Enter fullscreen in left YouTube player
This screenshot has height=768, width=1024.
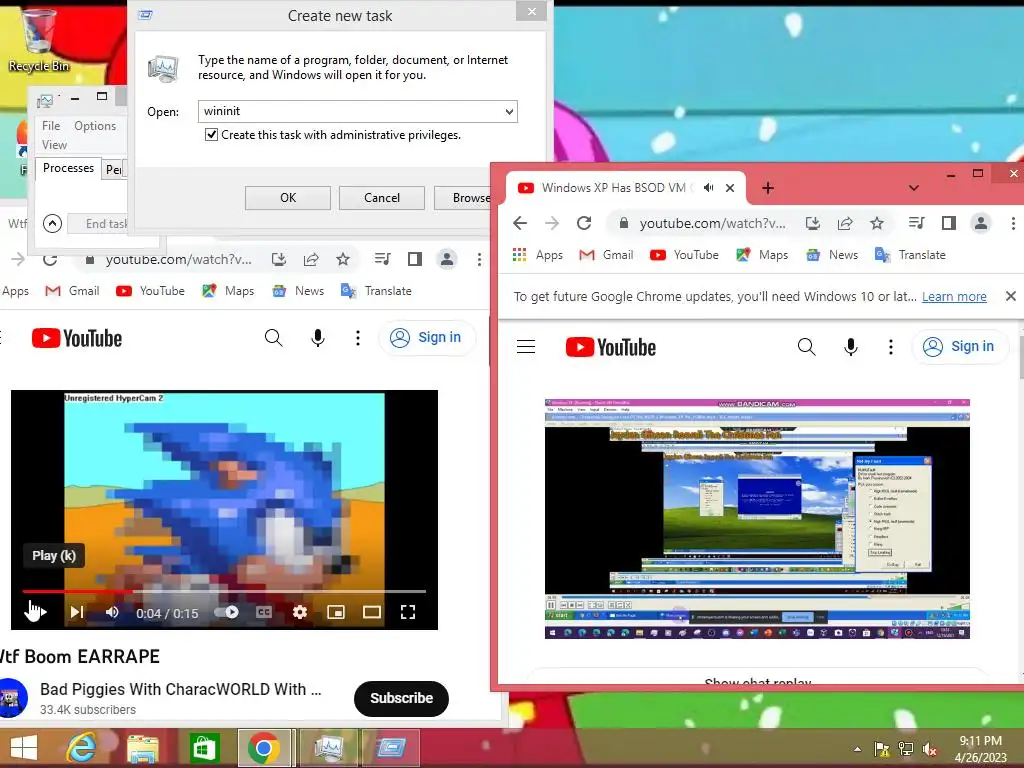click(x=408, y=612)
